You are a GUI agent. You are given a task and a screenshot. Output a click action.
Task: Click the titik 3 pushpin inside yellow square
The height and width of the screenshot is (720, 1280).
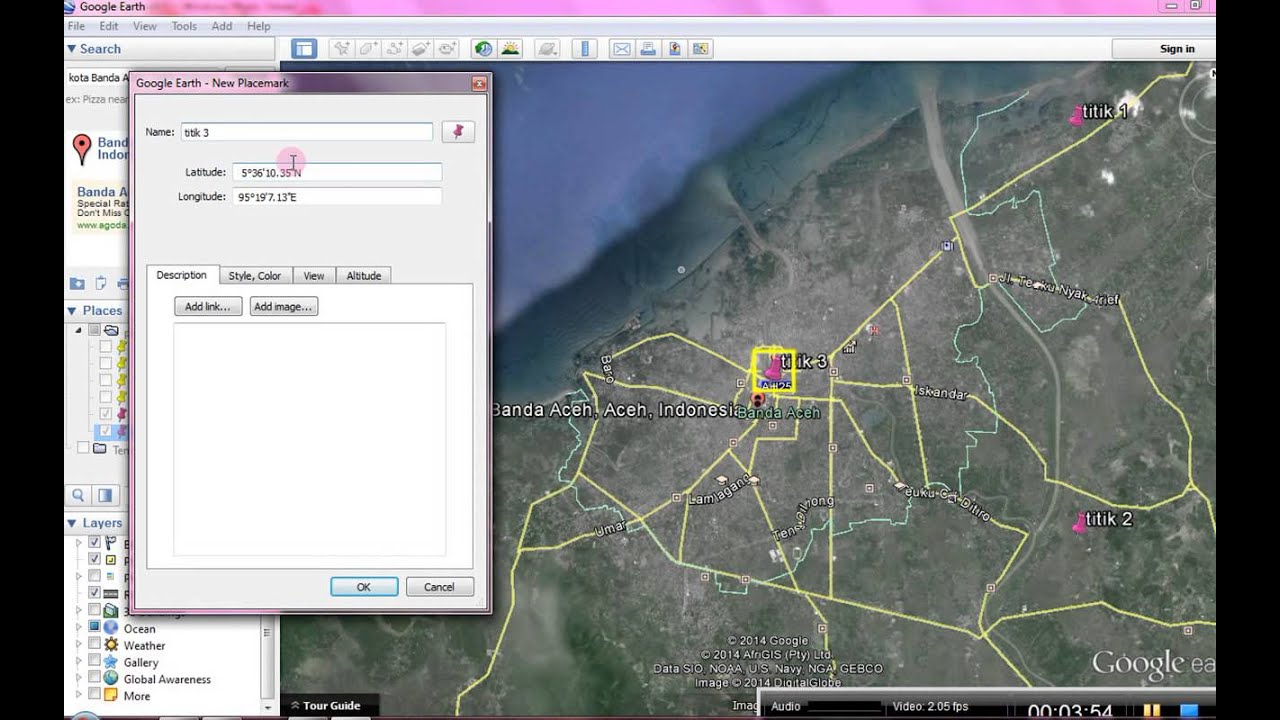[773, 367]
